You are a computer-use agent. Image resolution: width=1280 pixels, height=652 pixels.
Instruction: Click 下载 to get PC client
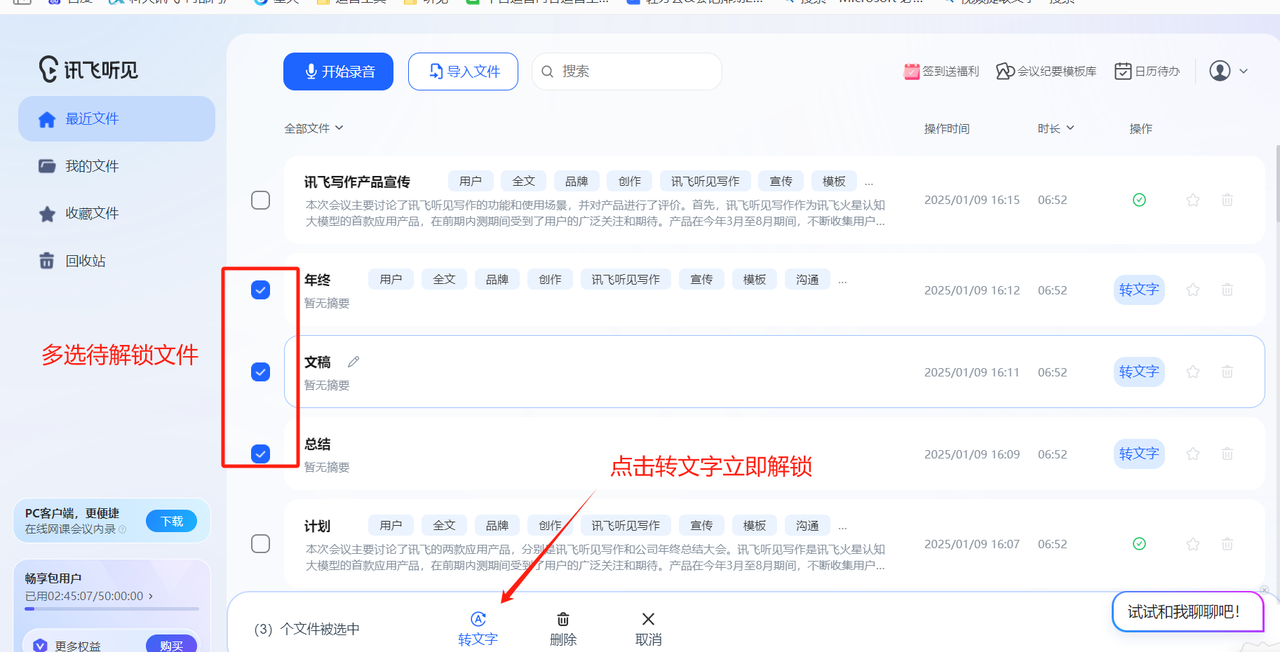tap(172, 521)
